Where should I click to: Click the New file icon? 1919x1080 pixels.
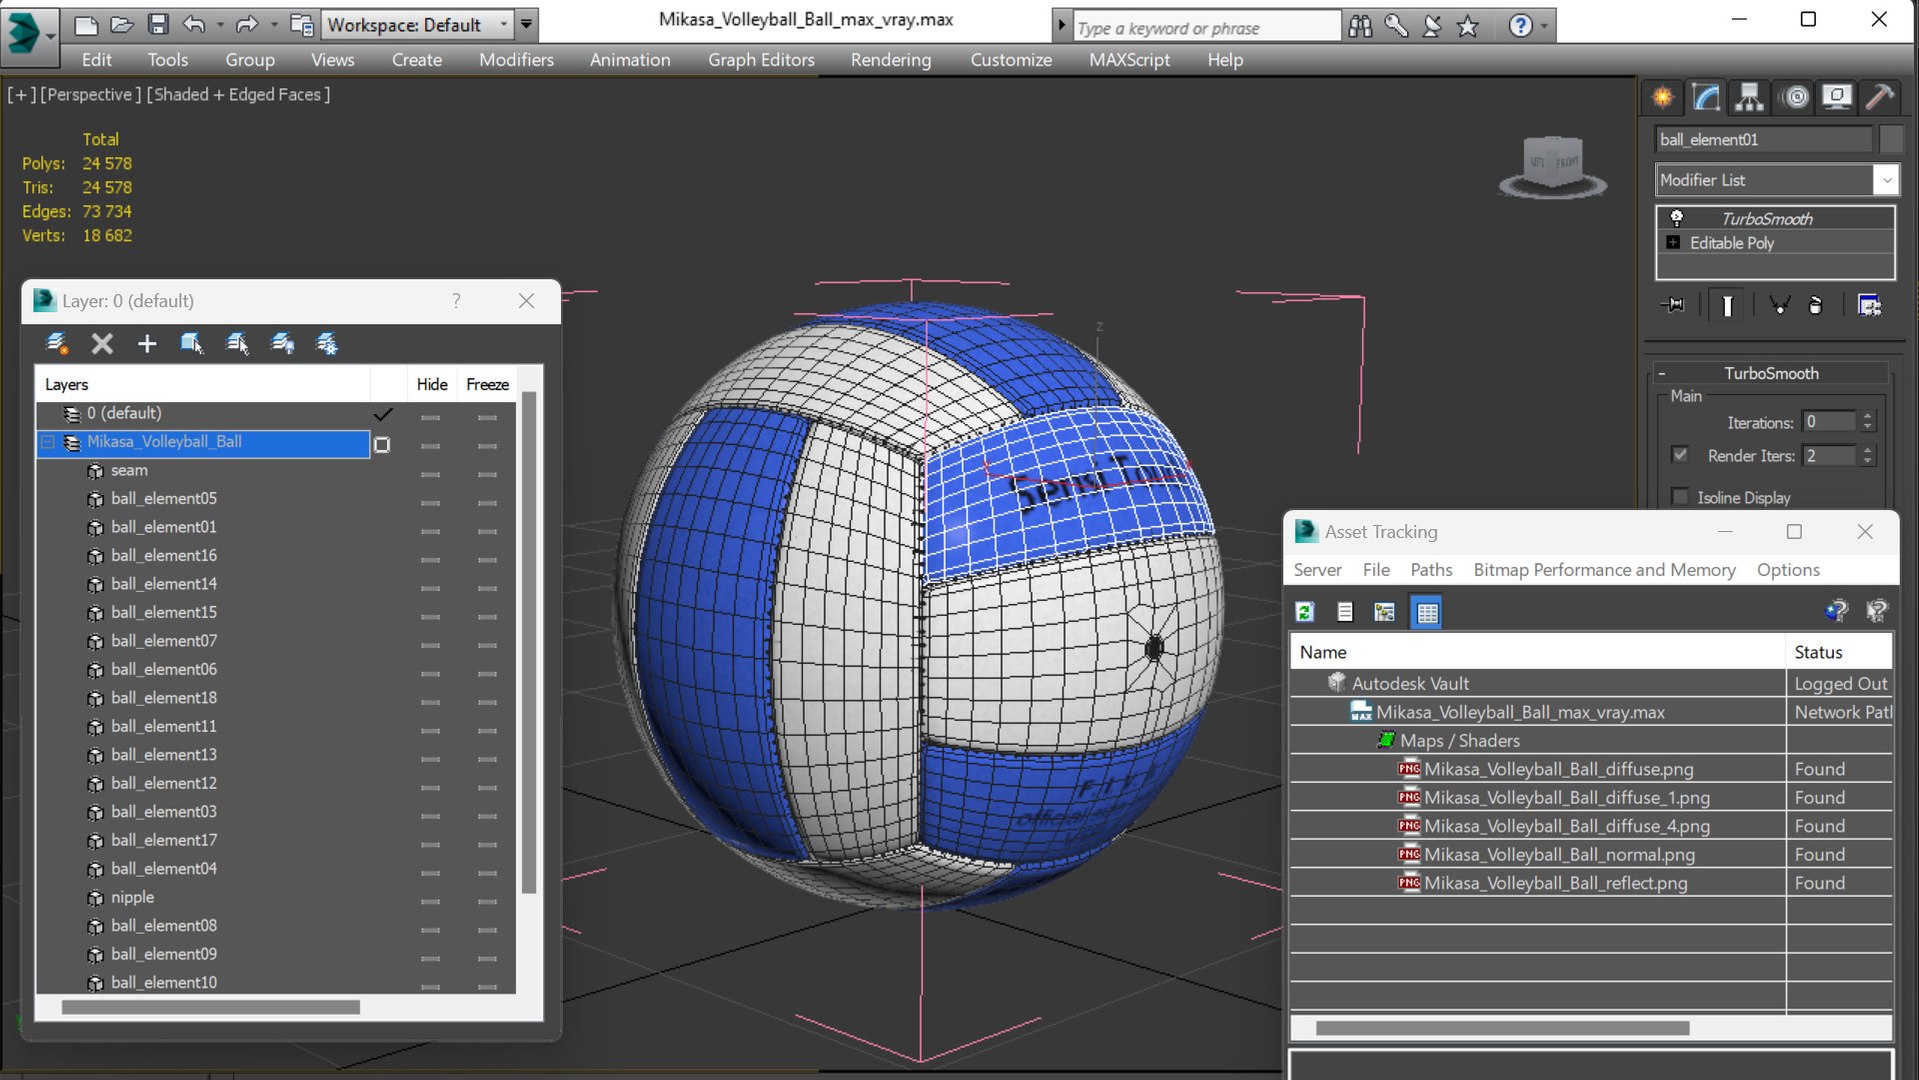click(86, 25)
